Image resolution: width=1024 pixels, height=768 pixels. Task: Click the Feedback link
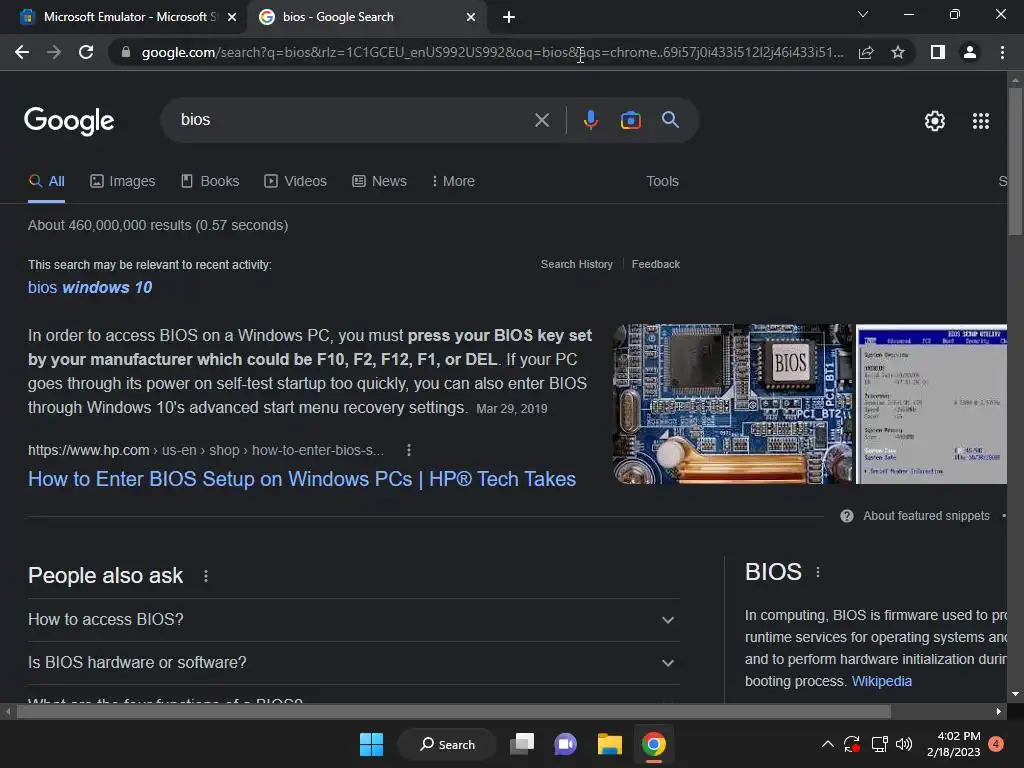tap(656, 264)
